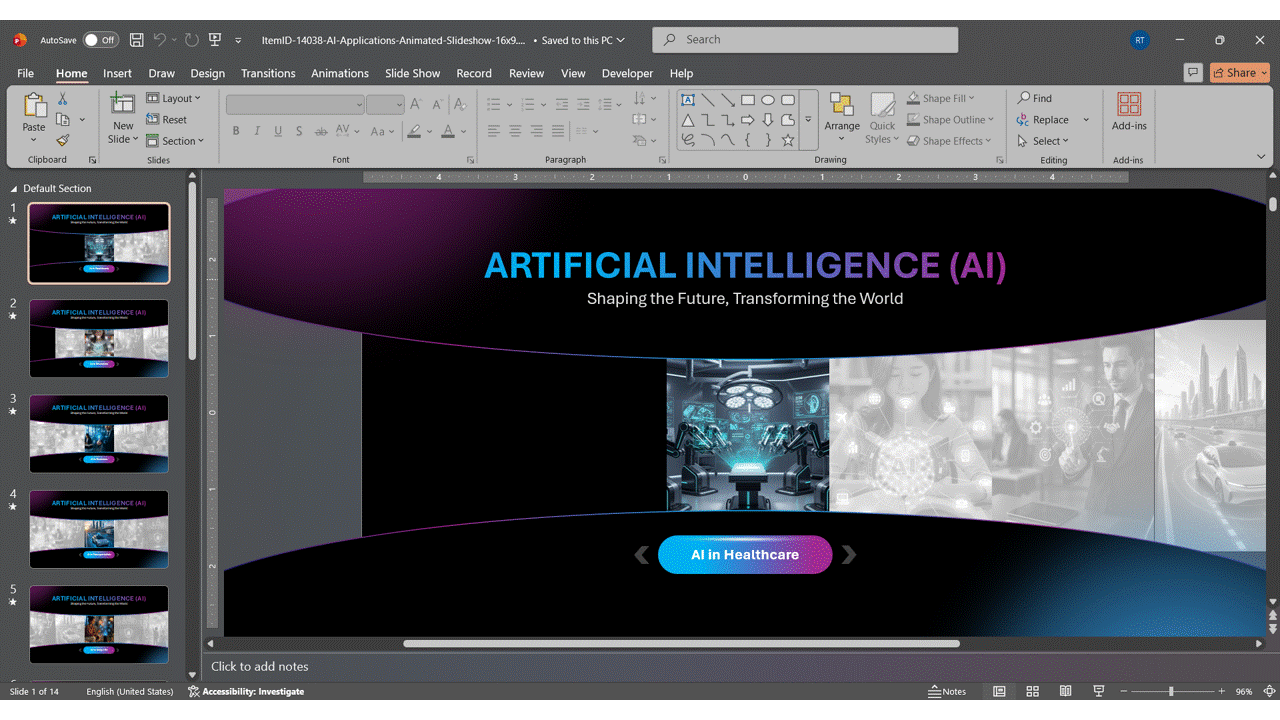Select slide 3 thumbnail
1280x720 pixels.
coord(99,434)
